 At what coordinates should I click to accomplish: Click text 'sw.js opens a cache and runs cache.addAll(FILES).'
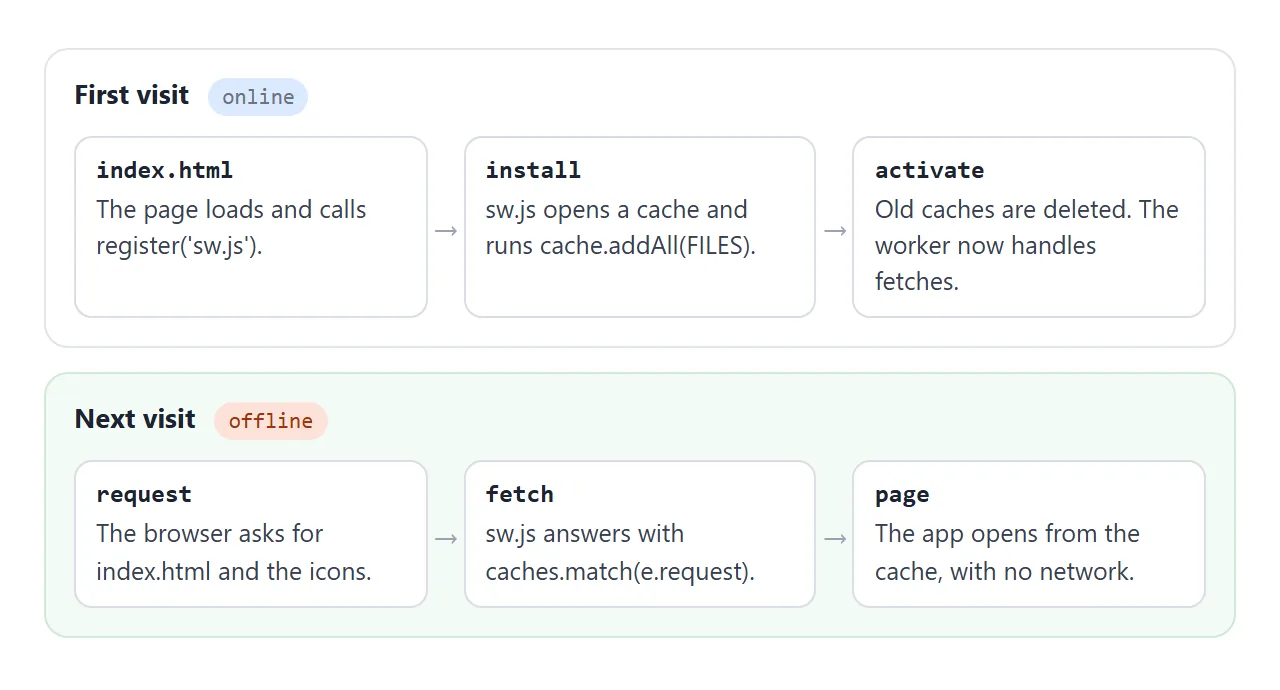click(620, 228)
